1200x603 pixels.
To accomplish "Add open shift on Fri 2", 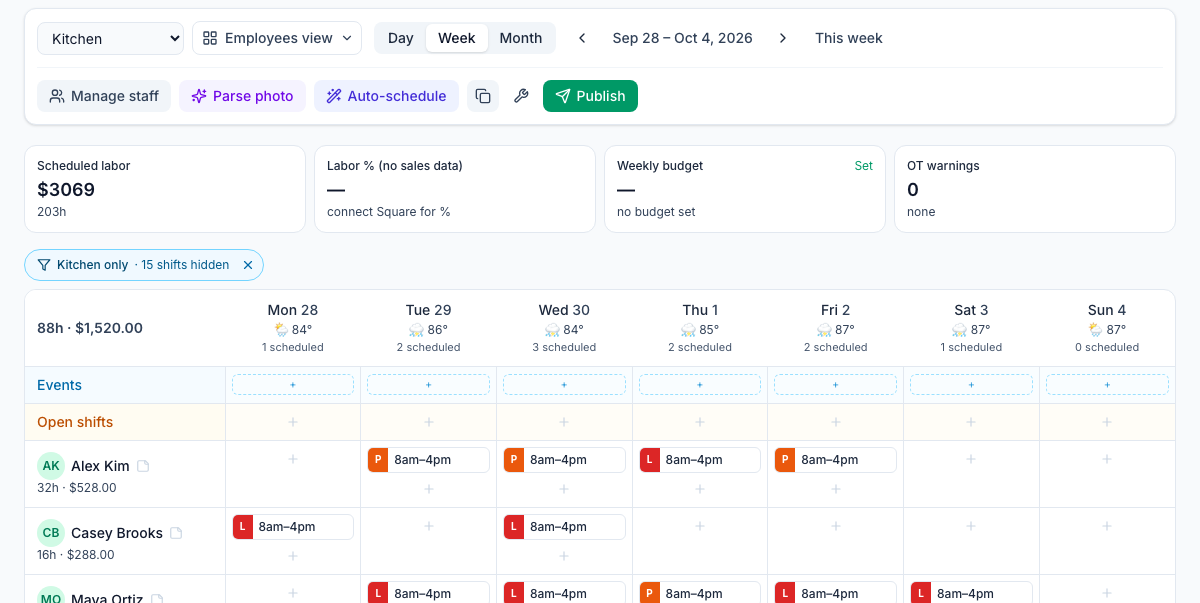I will click(836, 422).
